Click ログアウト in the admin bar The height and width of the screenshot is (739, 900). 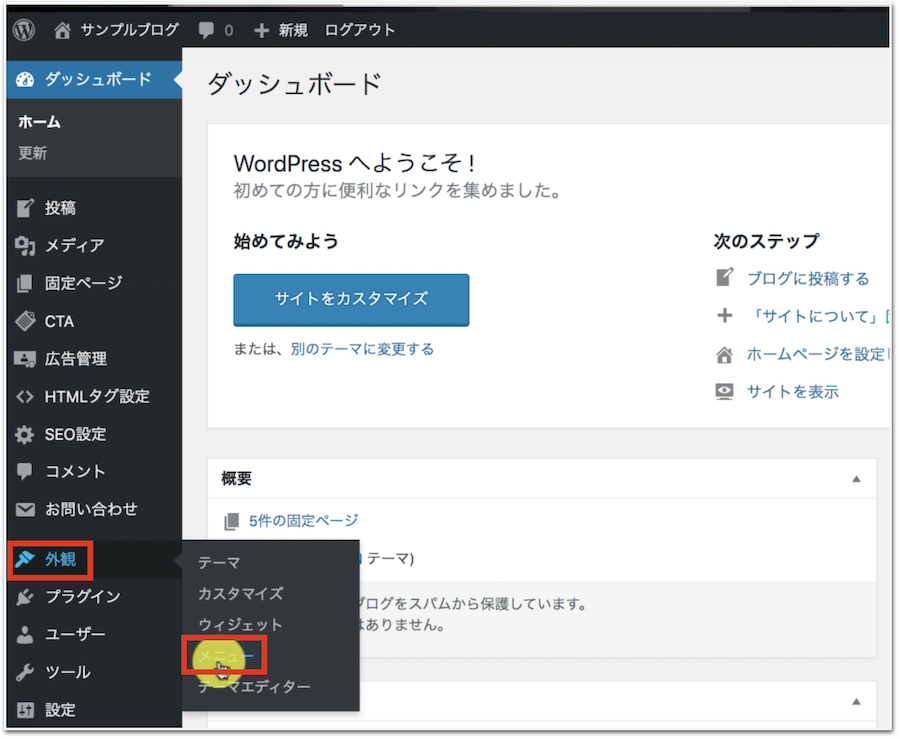pyautogui.click(x=360, y=30)
